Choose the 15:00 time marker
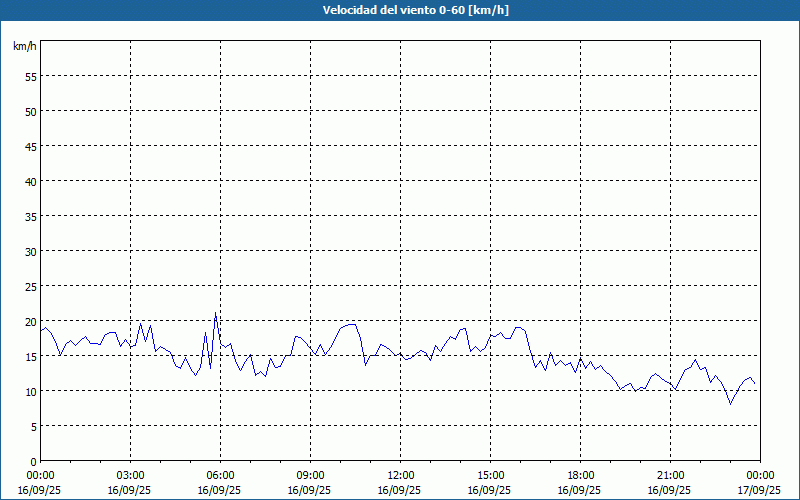 pos(490,475)
